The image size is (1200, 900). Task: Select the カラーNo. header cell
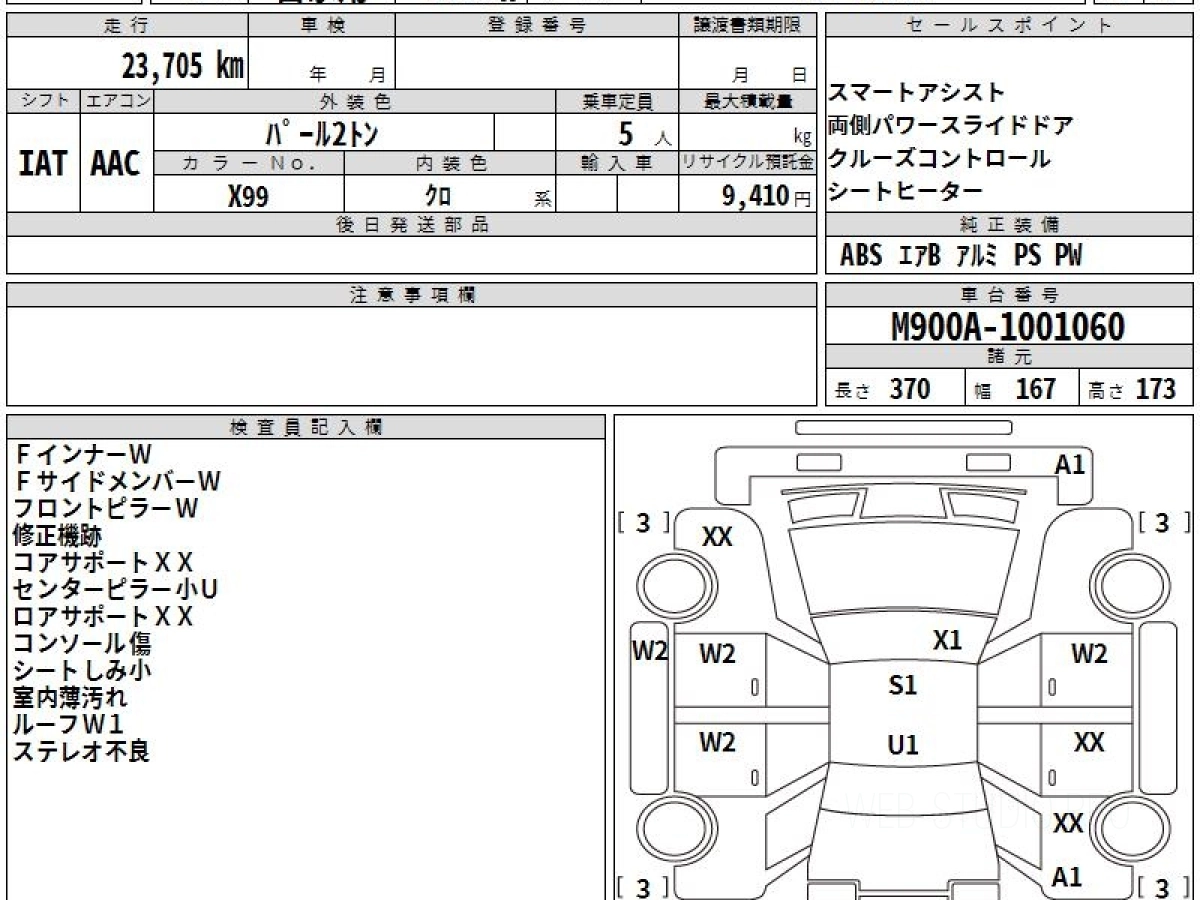click(249, 162)
